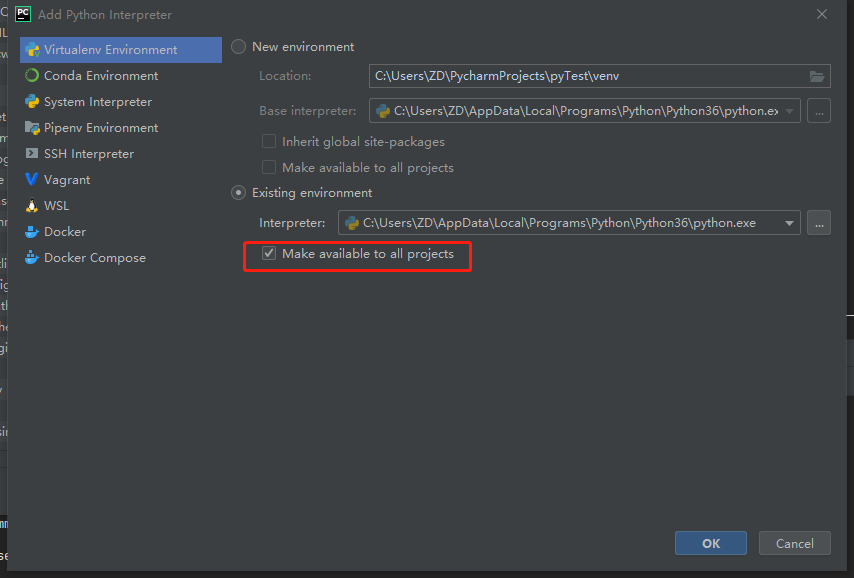
Task: Click the folder browse icon in Location field
Action: point(816,76)
